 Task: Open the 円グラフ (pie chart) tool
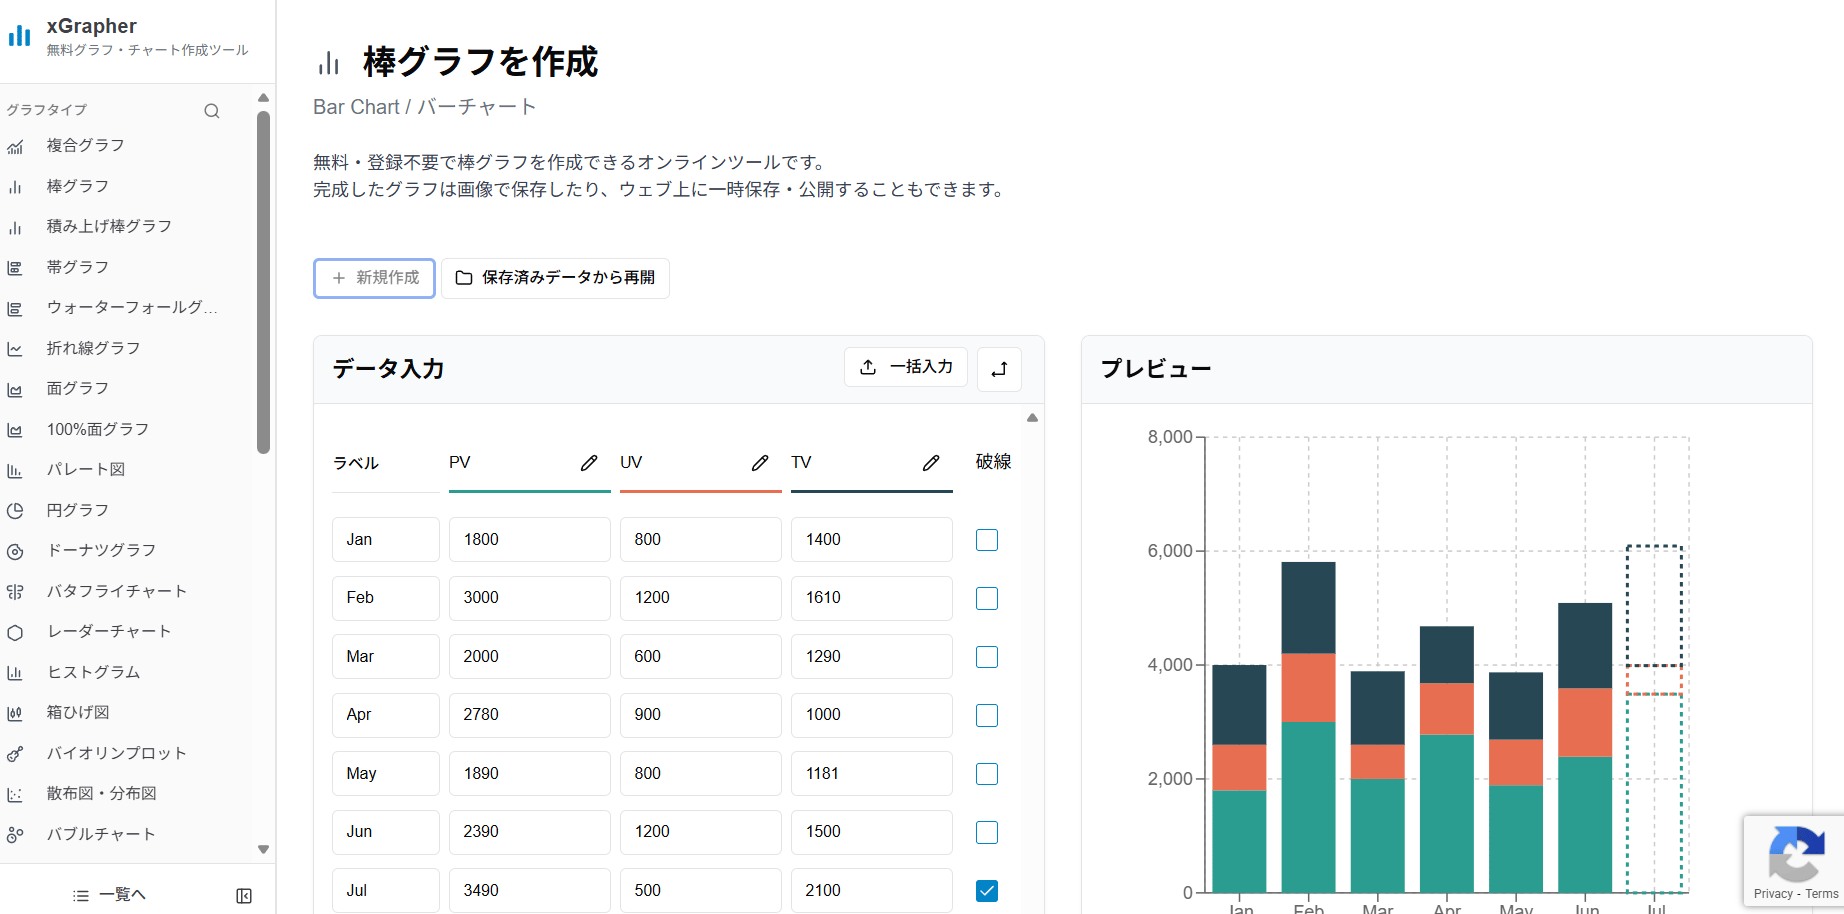[x=16, y=510]
